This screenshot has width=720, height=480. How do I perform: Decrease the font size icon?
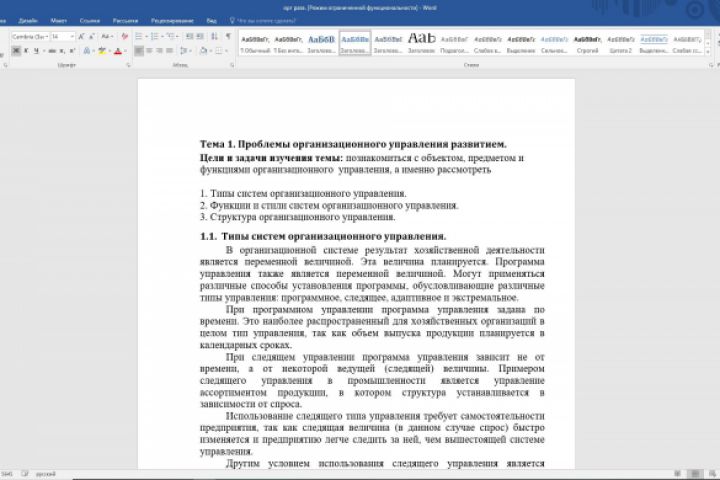pyautogui.click(x=91, y=36)
